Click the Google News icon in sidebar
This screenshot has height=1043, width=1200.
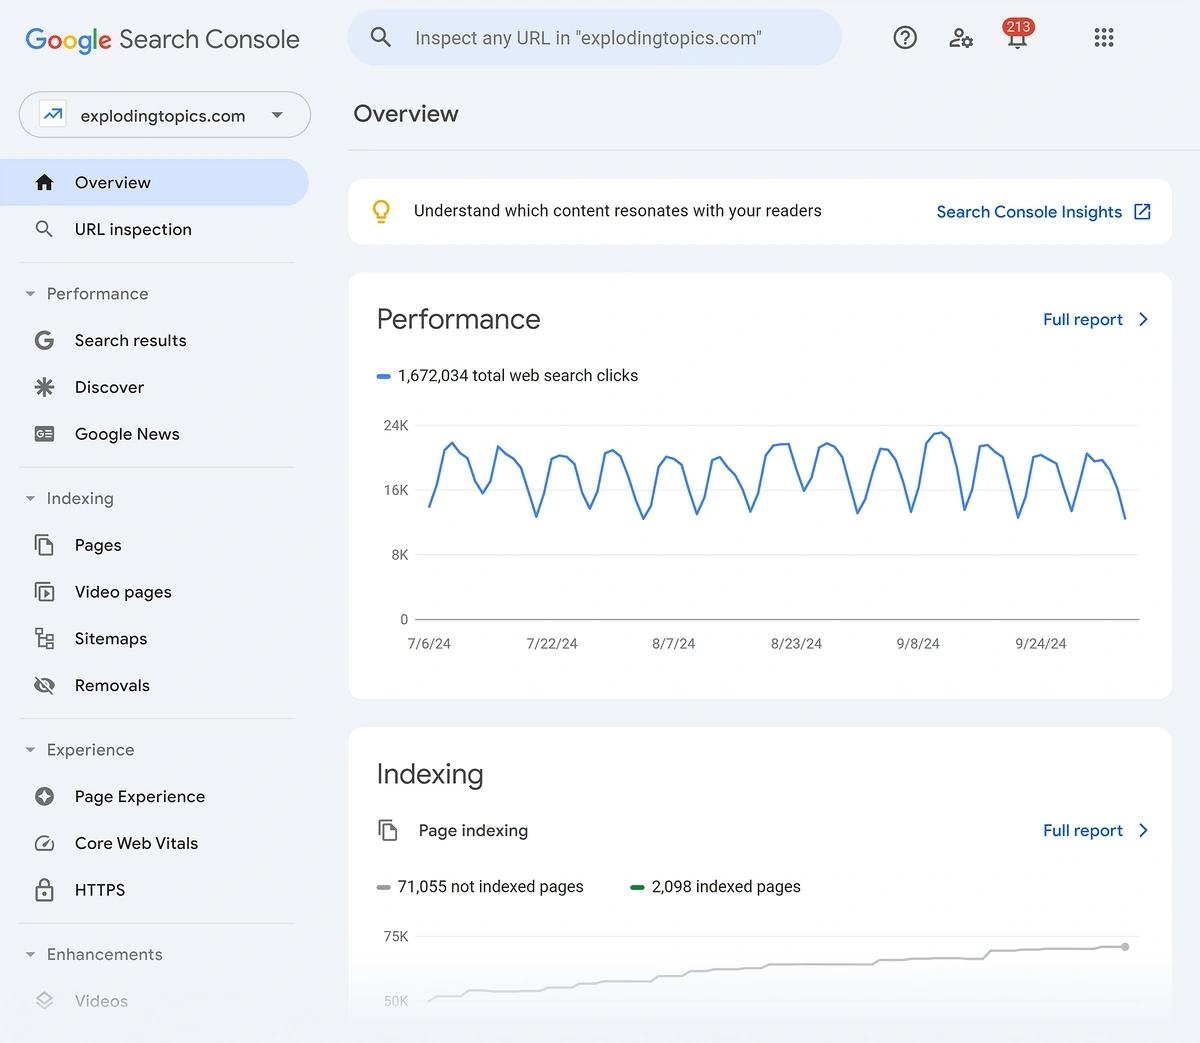(x=44, y=434)
